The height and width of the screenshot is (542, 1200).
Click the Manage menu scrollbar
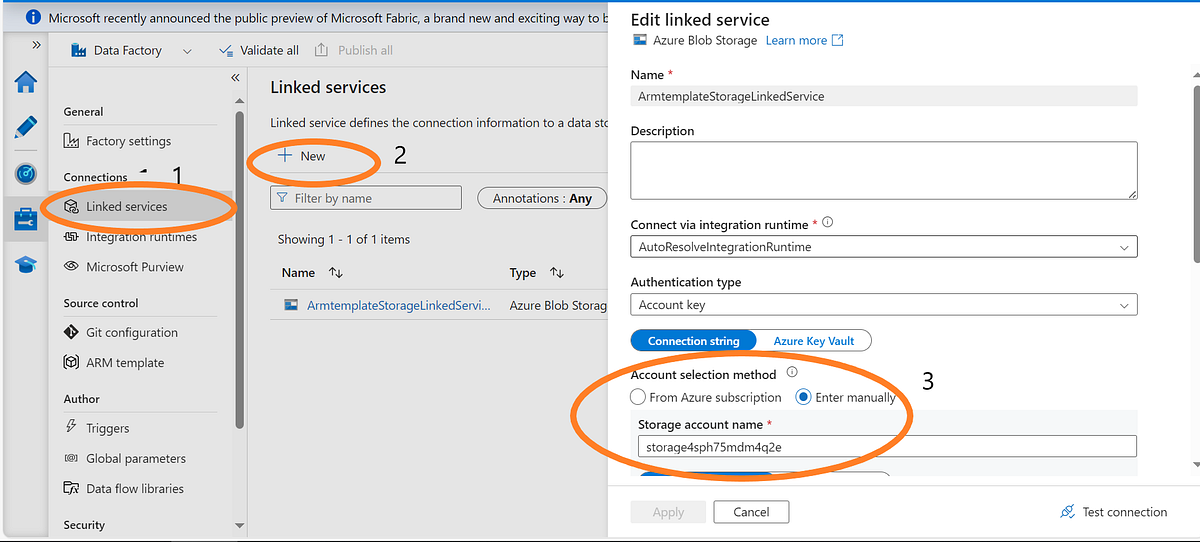(239, 270)
